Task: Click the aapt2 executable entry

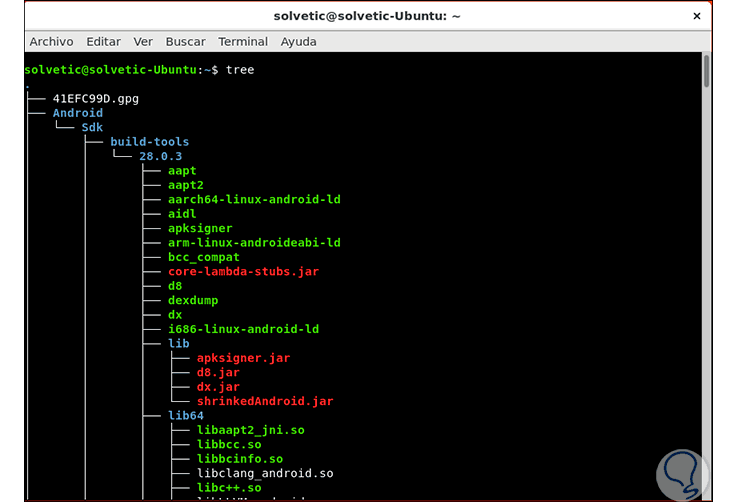Action: [186, 185]
